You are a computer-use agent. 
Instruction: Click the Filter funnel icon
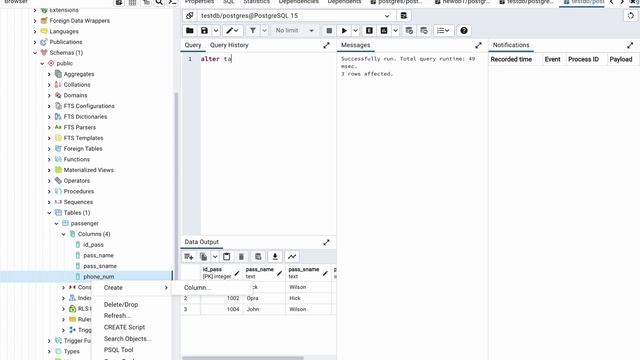(x=253, y=31)
